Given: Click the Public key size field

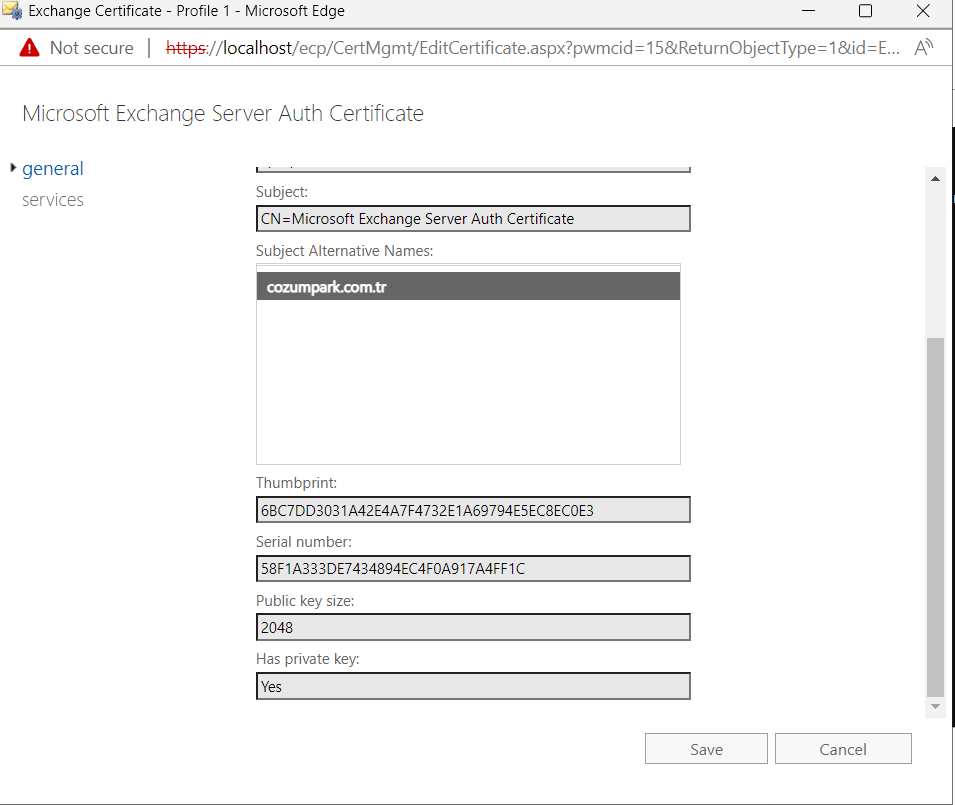Looking at the screenshot, I should point(473,627).
